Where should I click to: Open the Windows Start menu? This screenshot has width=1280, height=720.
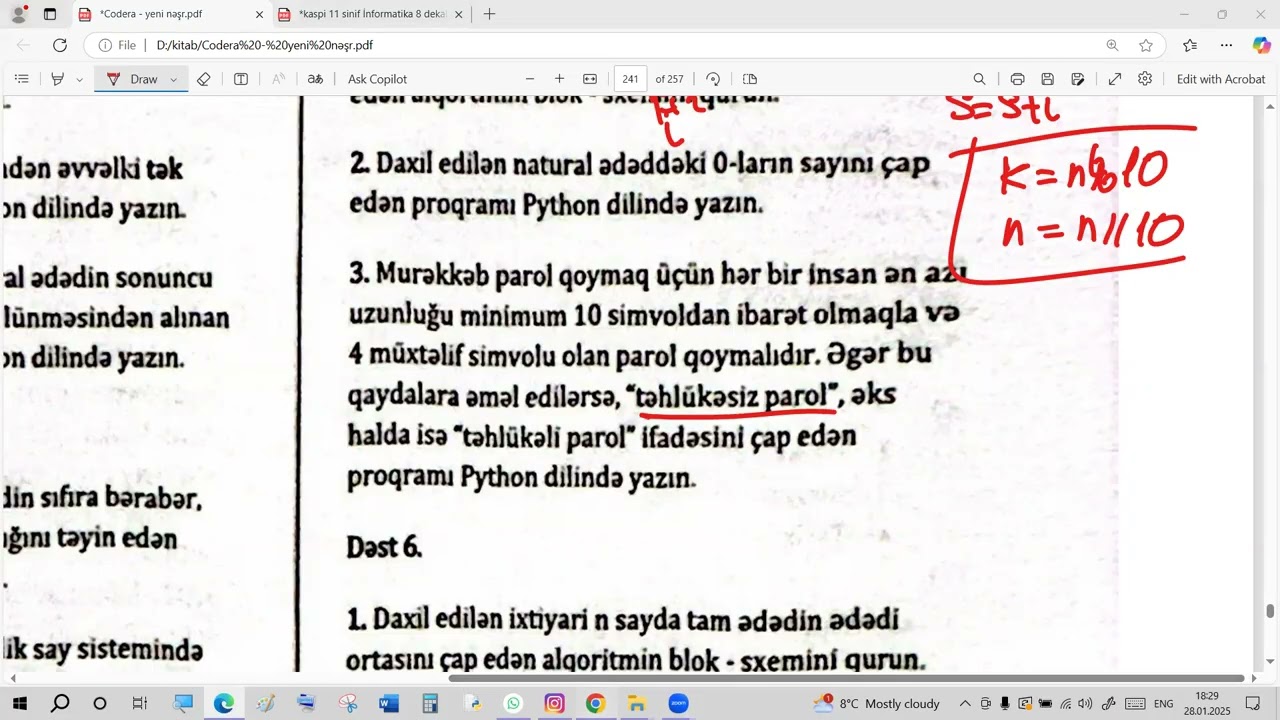pos(19,703)
